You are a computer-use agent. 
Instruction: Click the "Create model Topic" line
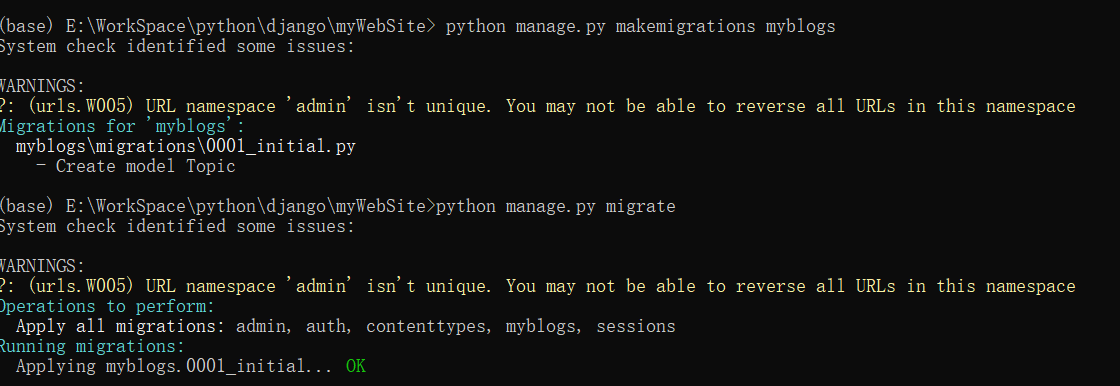[x=146, y=167]
